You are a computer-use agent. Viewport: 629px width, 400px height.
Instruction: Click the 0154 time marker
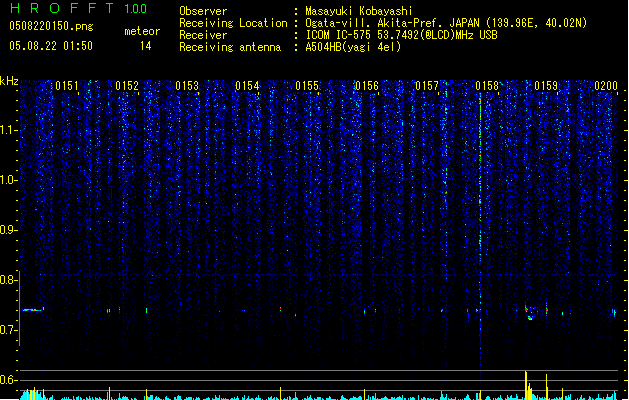(247, 86)
